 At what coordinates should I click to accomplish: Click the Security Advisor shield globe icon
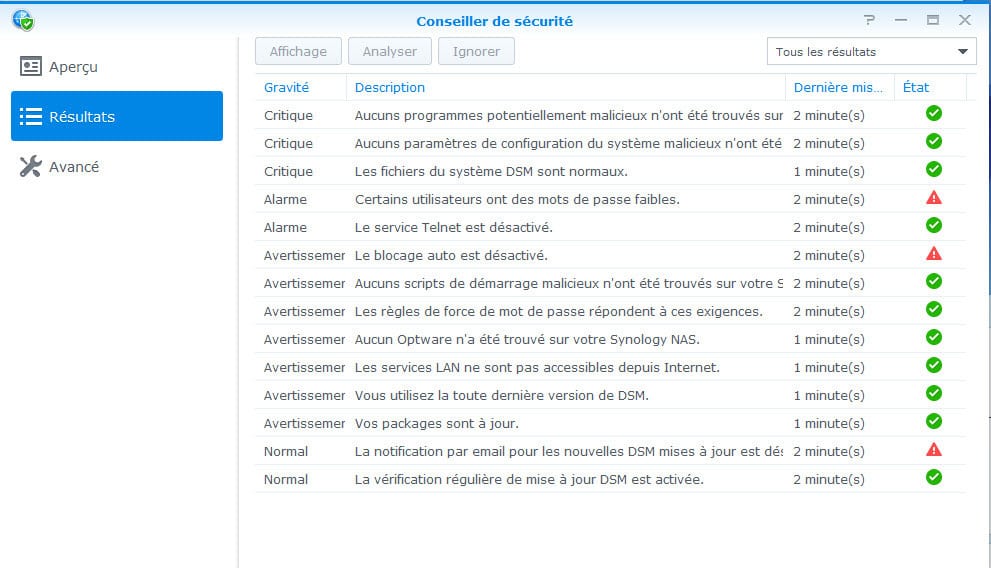[x=23, y=20]
